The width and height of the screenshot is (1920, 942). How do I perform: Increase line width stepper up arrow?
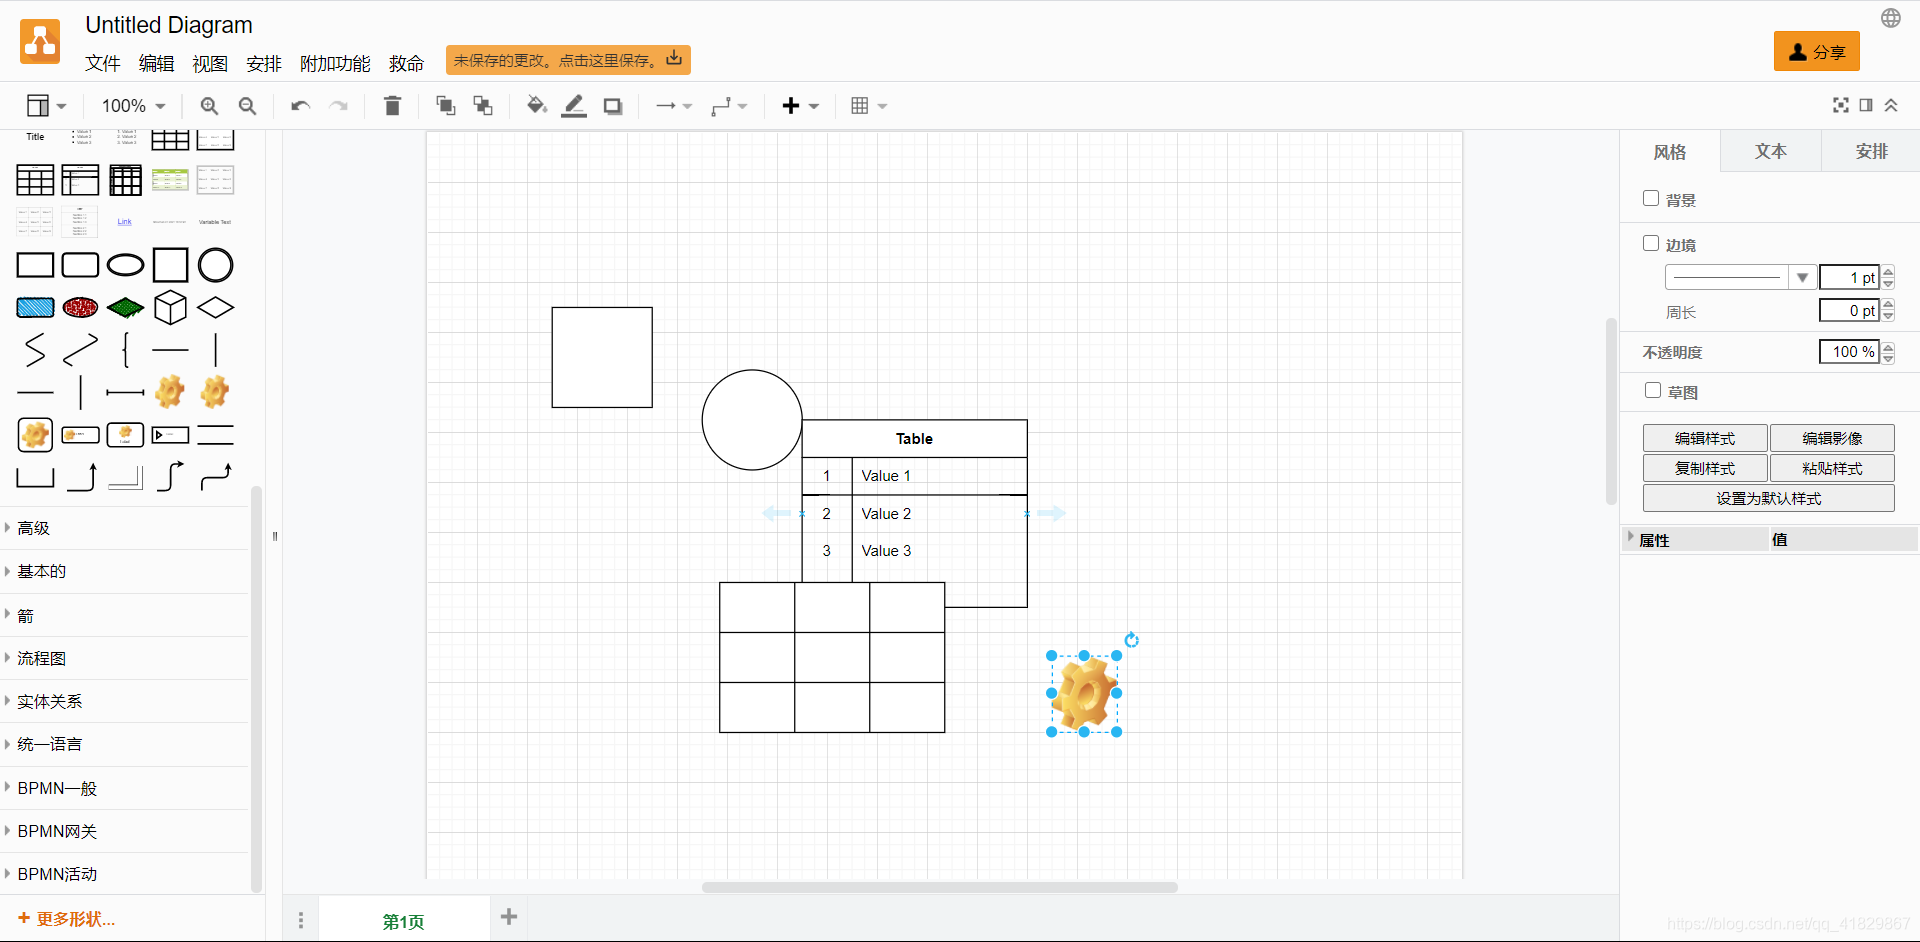point(1888,272)
